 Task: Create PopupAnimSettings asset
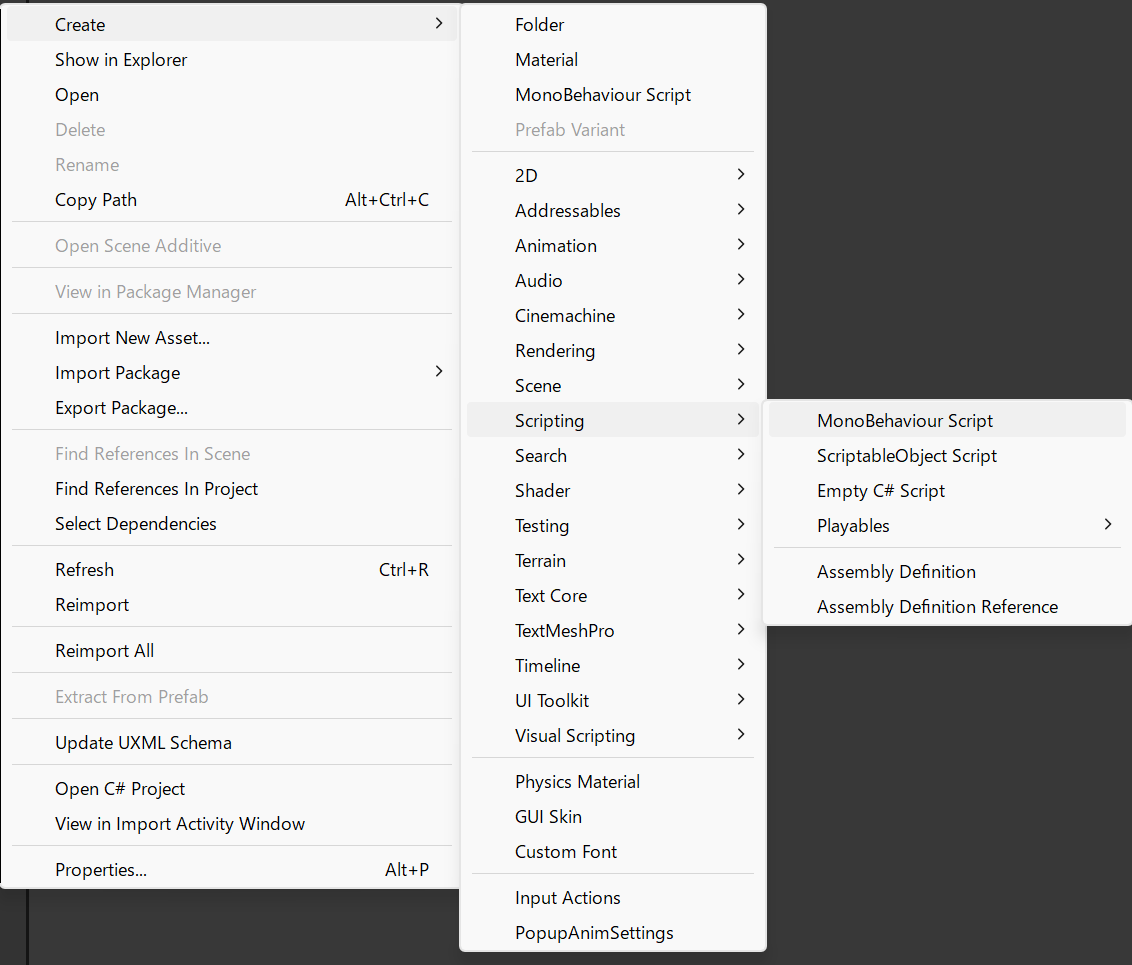pyautogui.click(x=594, y=933)
